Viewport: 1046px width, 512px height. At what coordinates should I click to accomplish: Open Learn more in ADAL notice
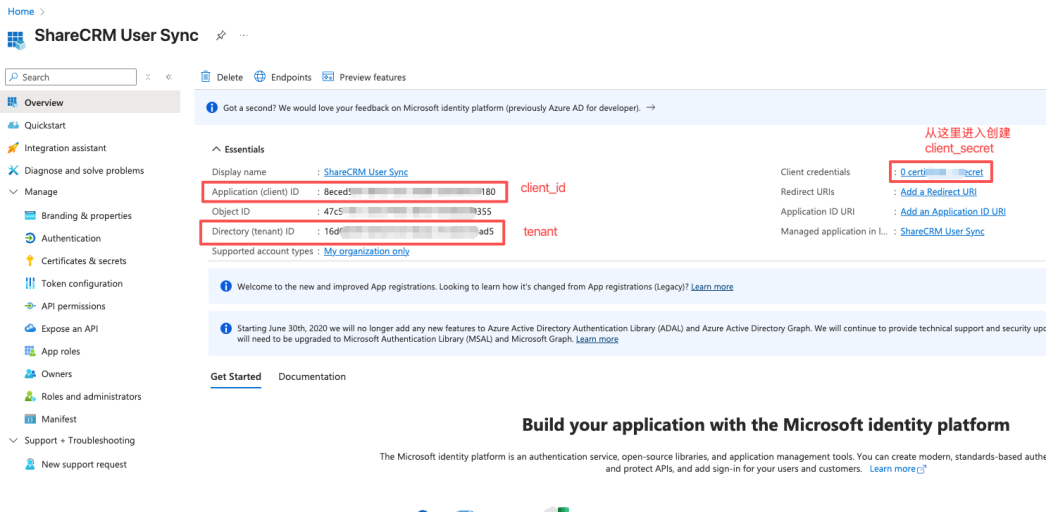coord(597,339)
